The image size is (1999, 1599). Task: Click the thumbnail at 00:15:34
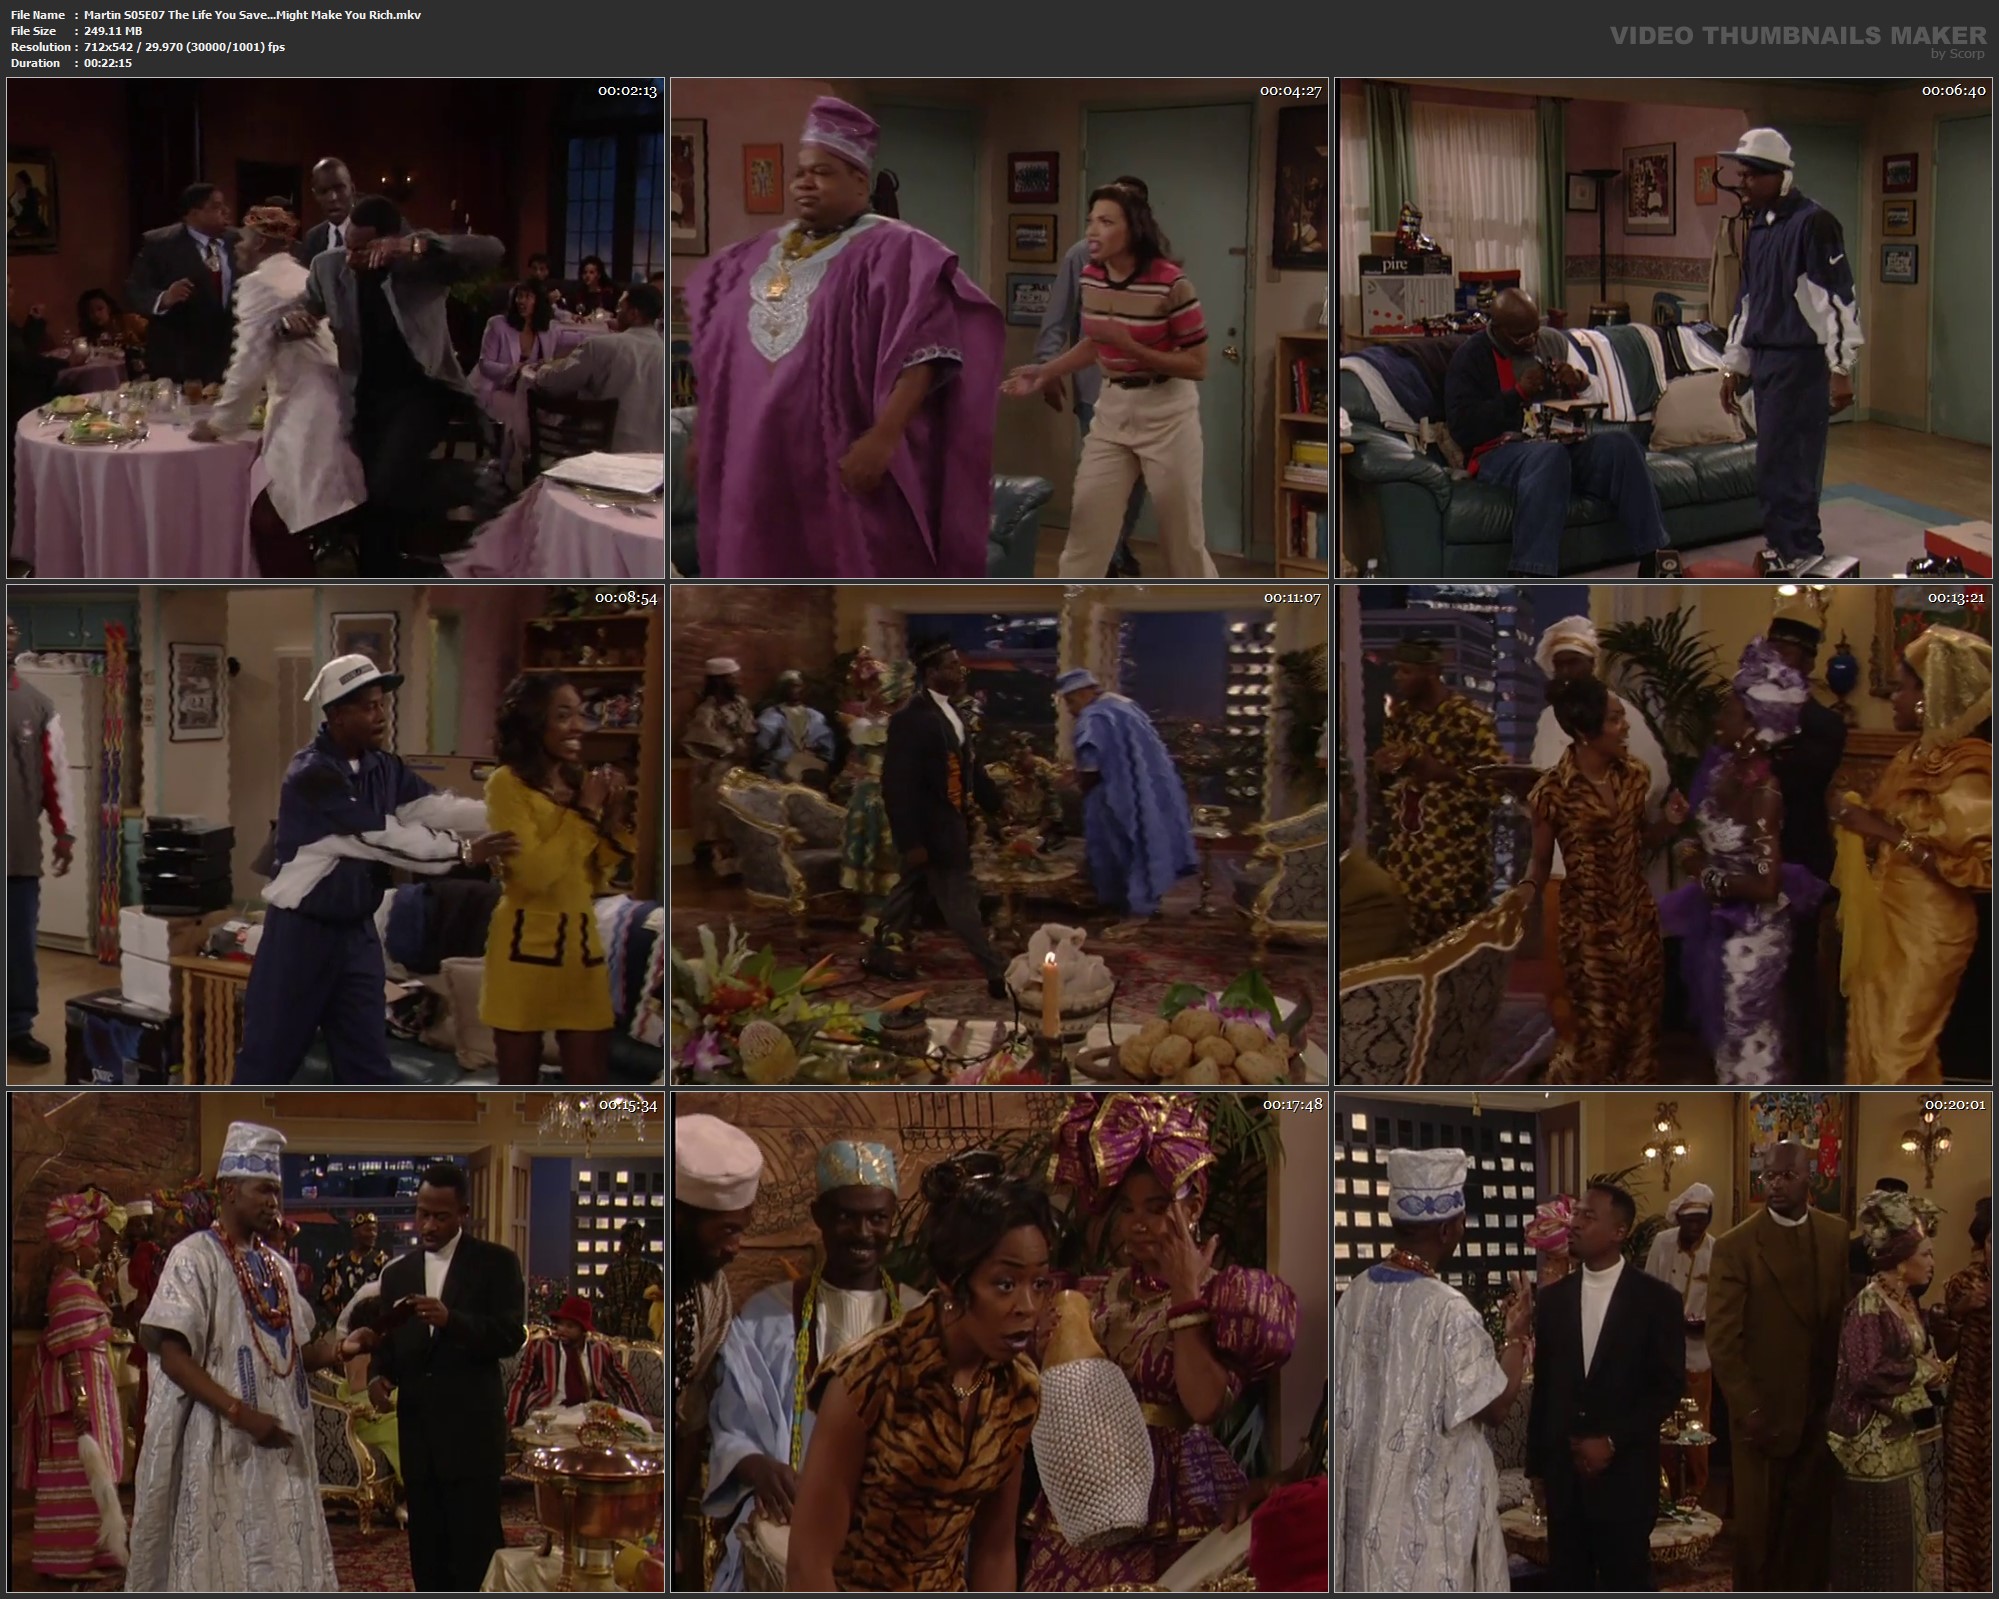pos(335,1341)
